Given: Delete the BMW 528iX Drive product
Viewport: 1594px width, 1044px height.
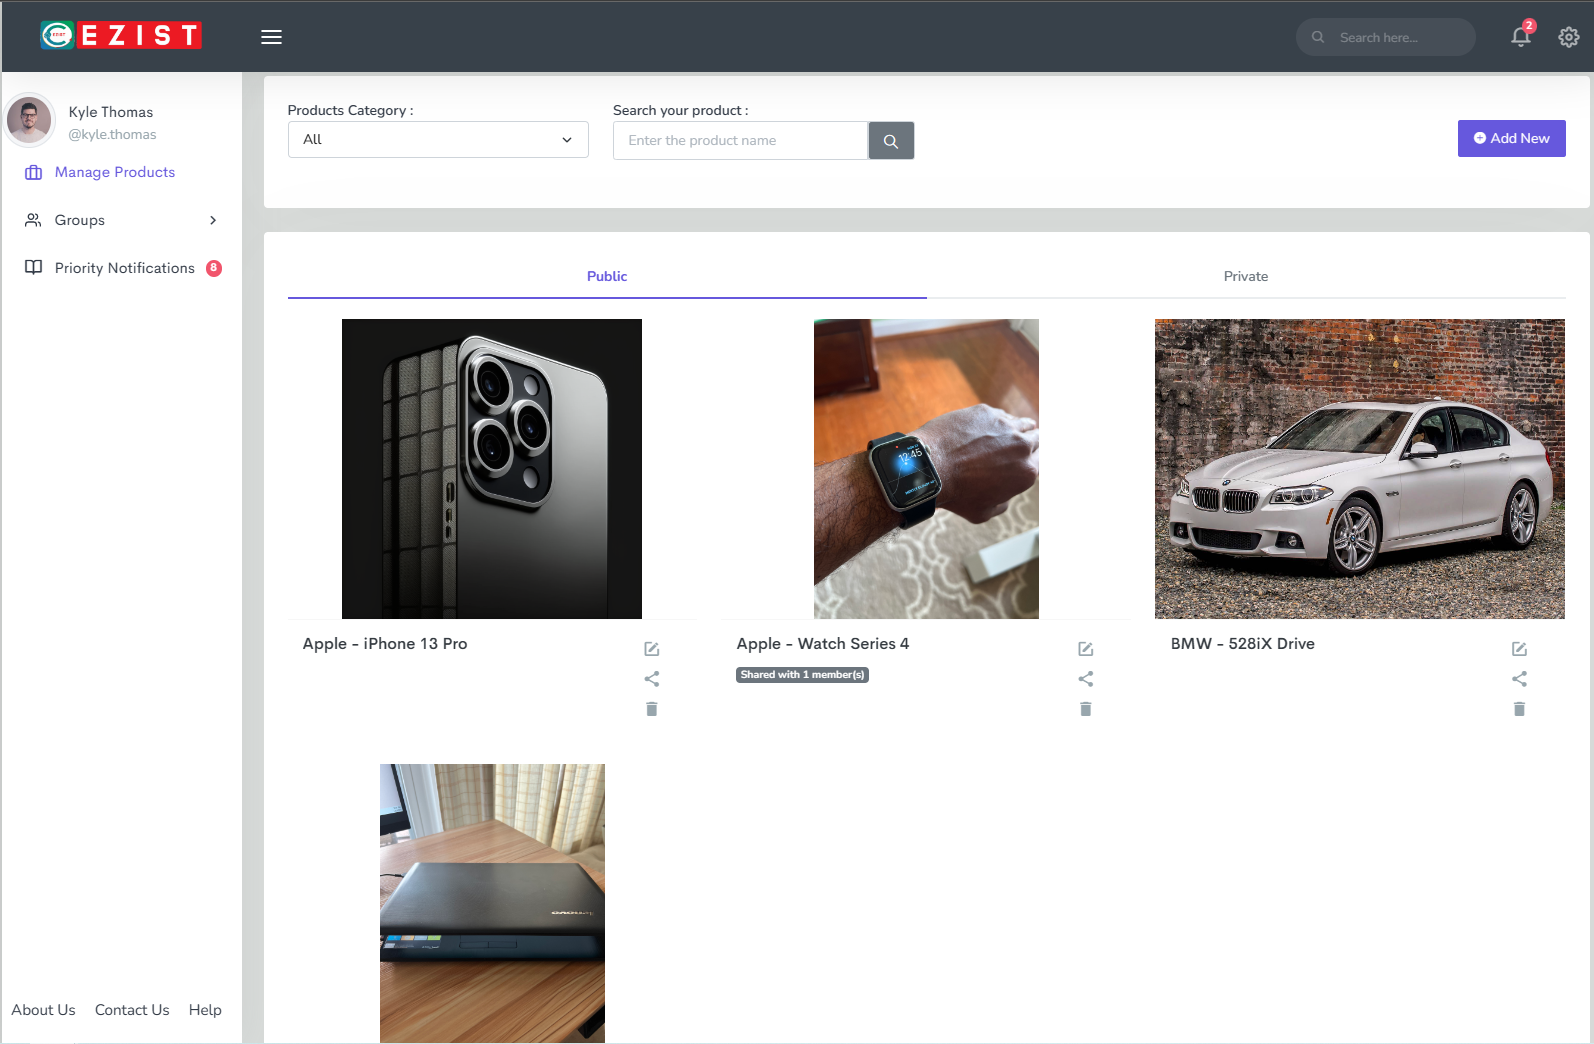Looking at the screenshot, I should tap(1520, 709).
